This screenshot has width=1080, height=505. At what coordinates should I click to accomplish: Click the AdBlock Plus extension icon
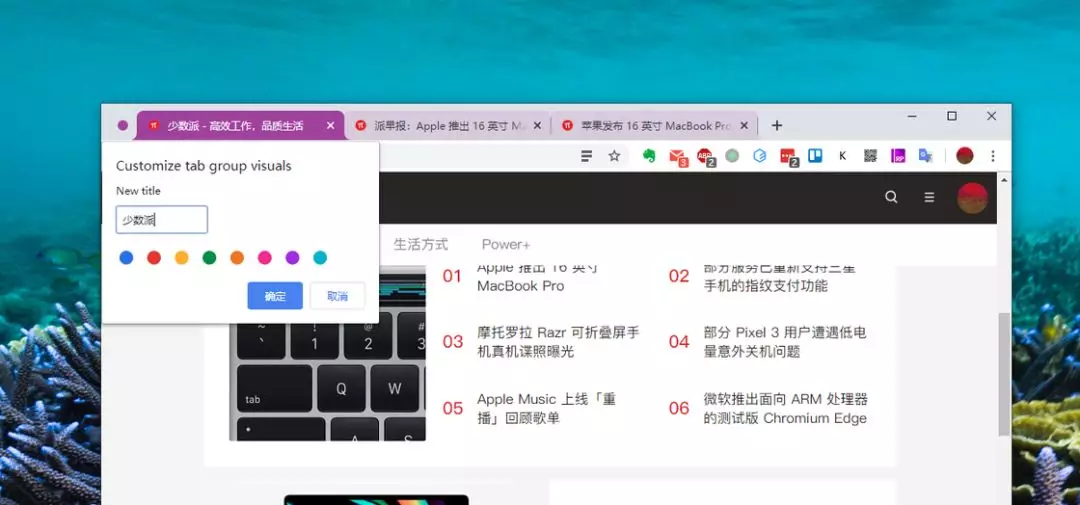pos(705,156)
